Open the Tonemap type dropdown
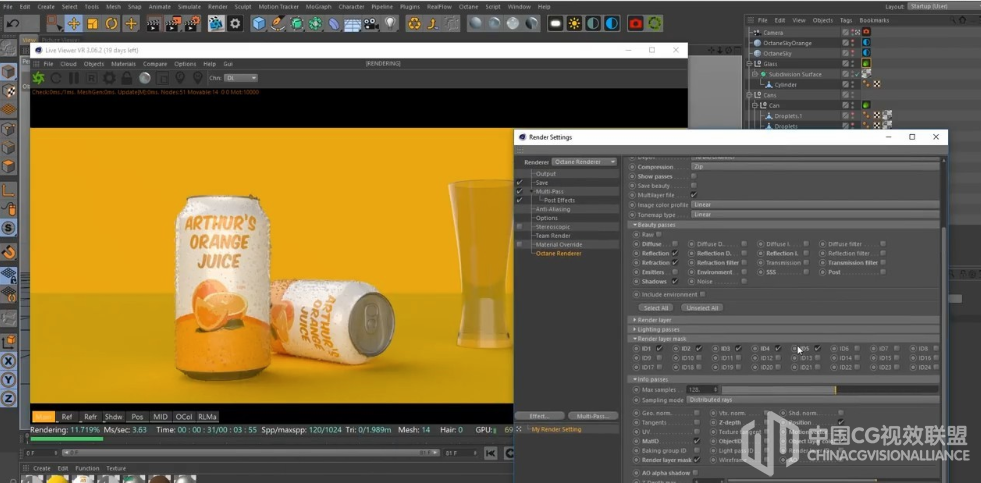 tap(815, 215)
